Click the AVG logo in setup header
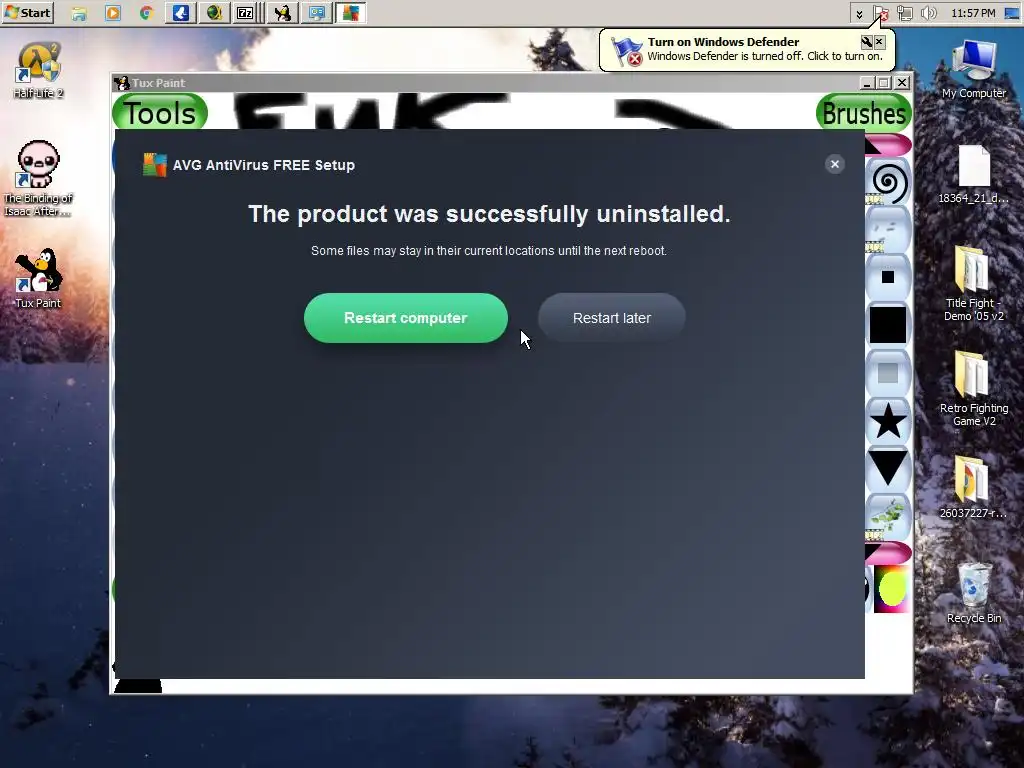The width and height of the screenshot is (1024, 768). point(155,165)
